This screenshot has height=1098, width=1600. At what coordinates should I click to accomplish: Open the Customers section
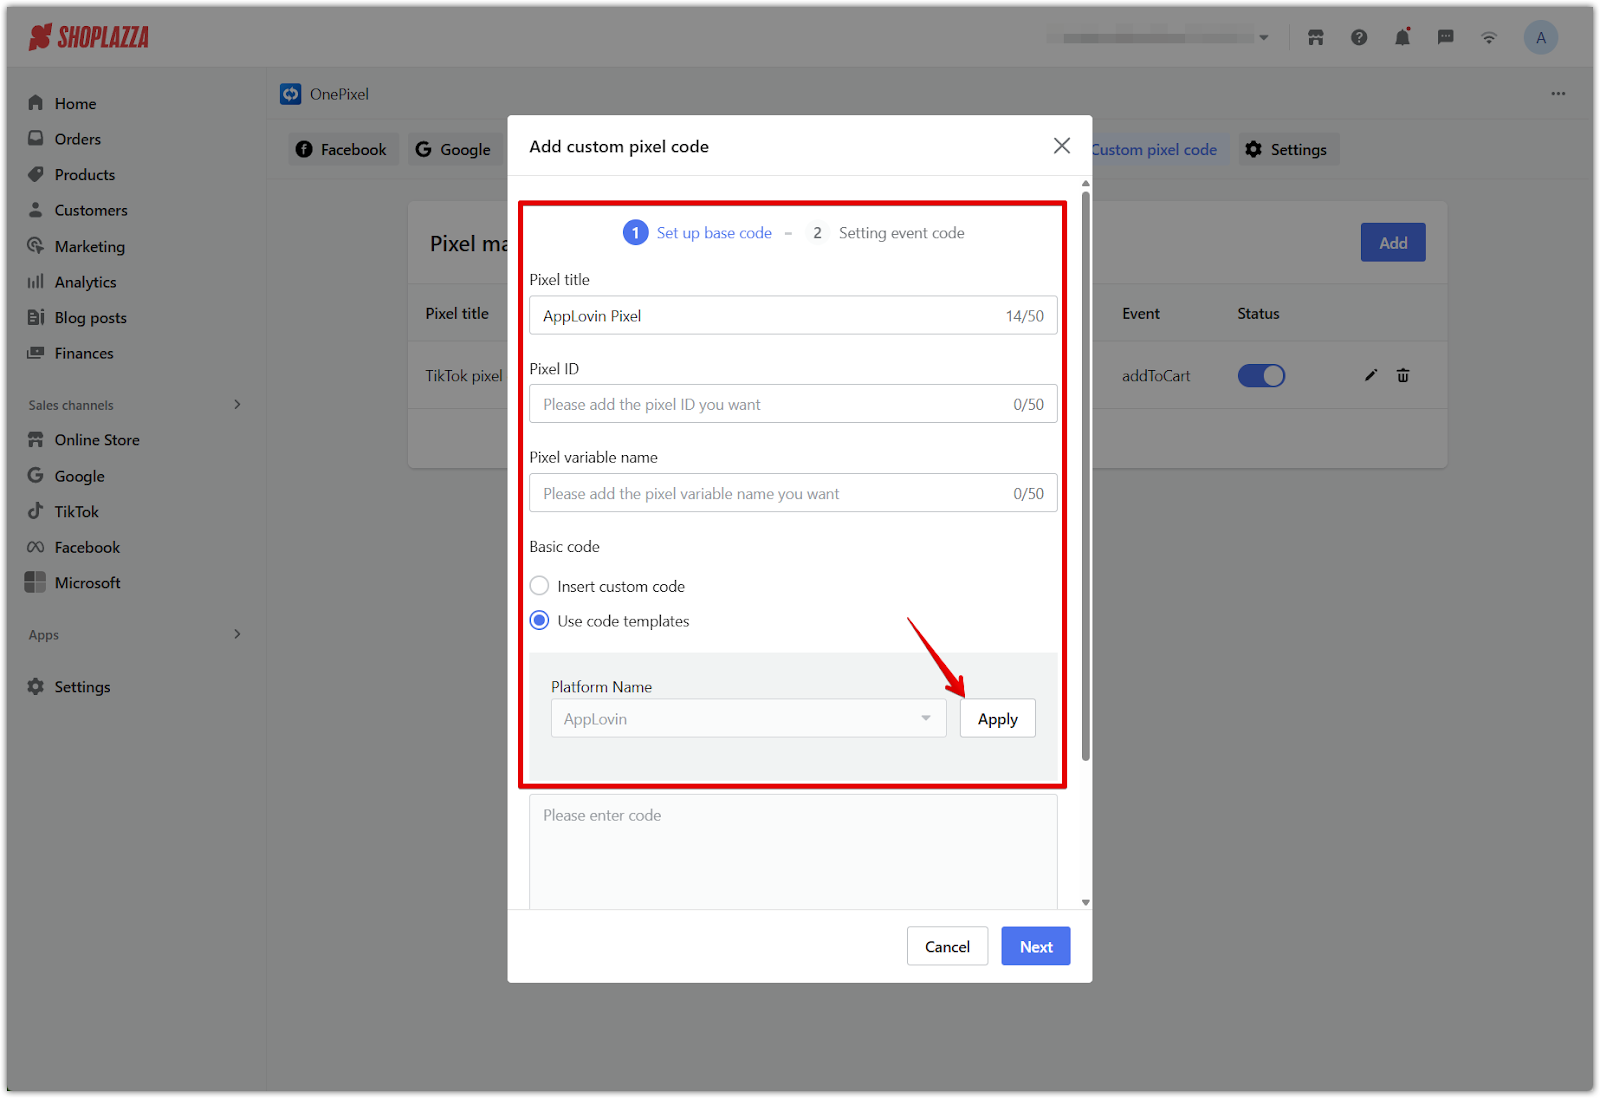tap(90, 210)
